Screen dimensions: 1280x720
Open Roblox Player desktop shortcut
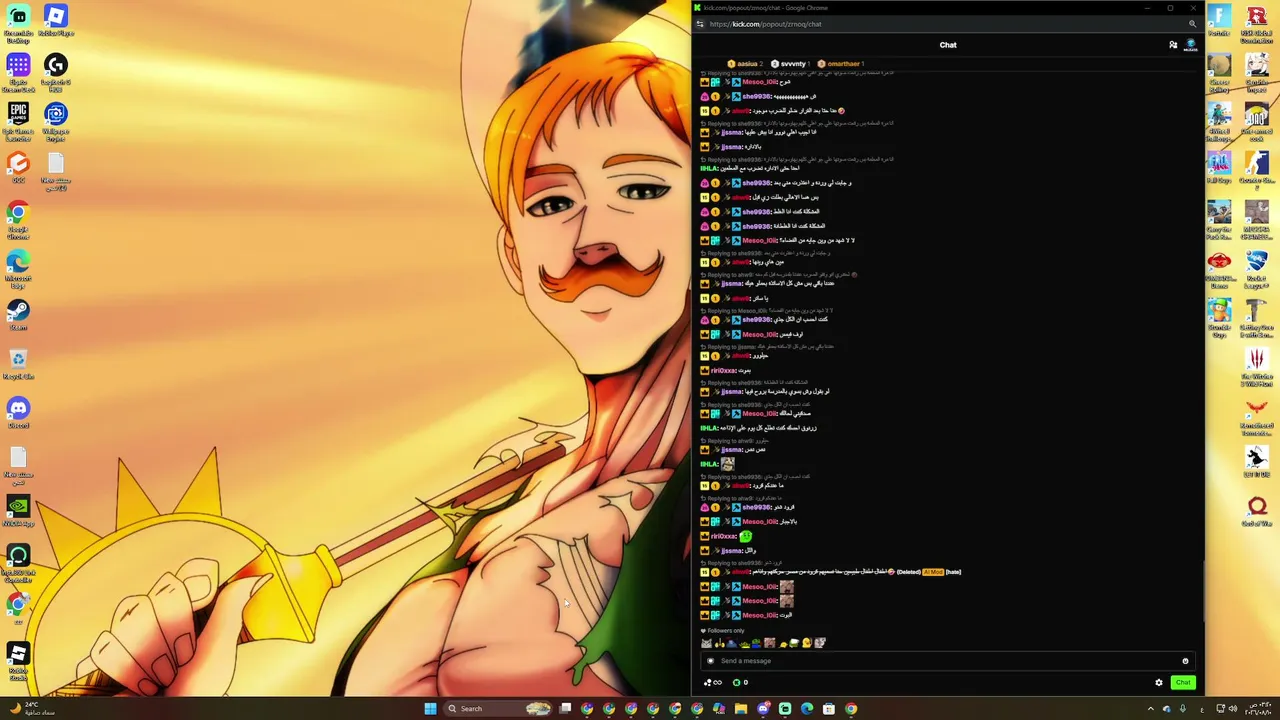tap(56, 20)
